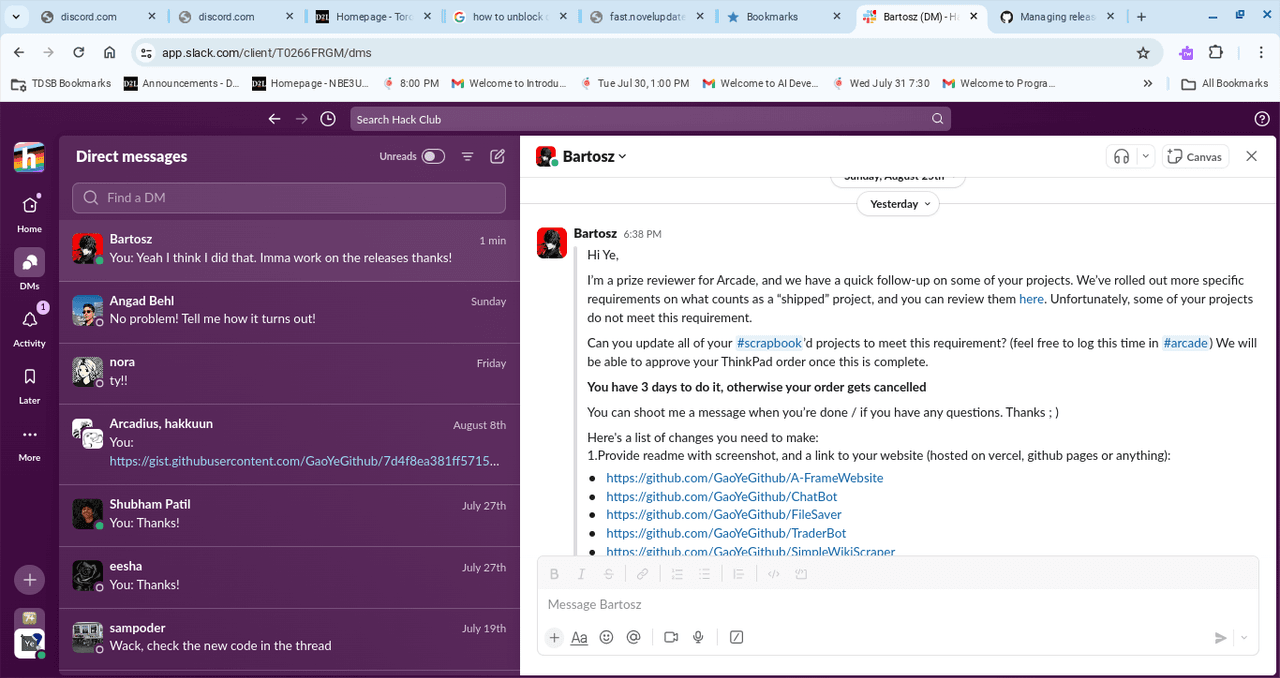Open the Activity notifications bell icon
This screenshot has width=1280, height=678.
click(x=29, y=320)
